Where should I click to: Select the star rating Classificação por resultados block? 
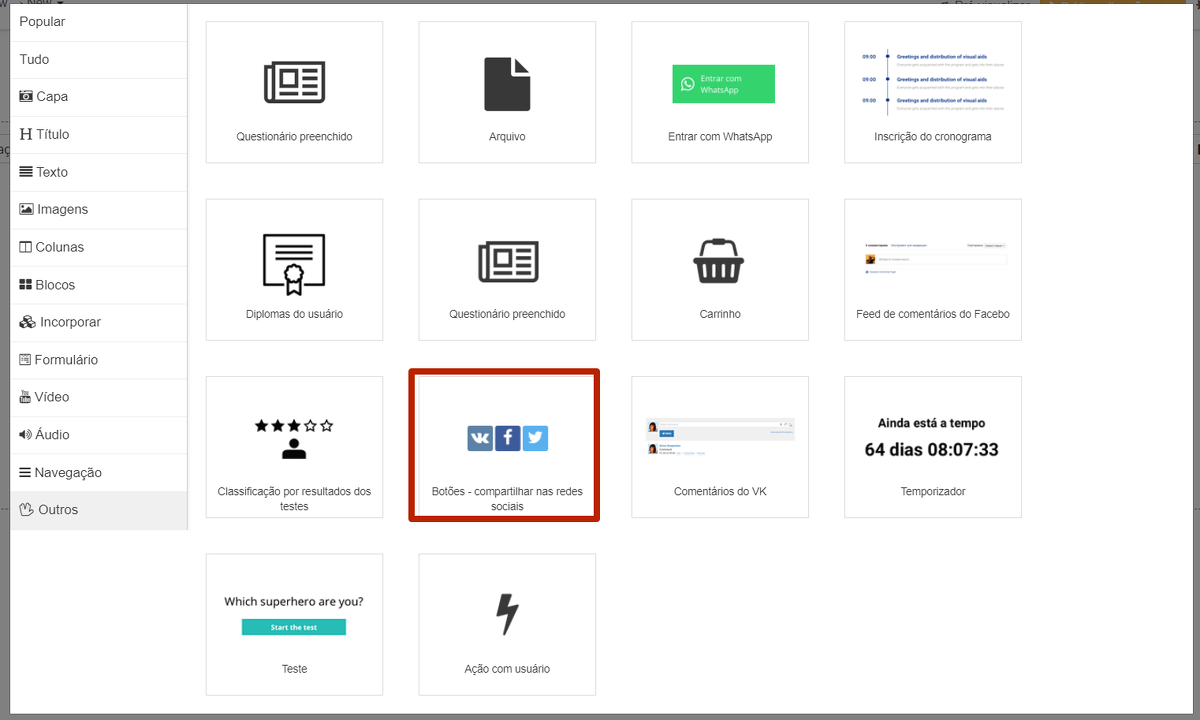[294, 446]
